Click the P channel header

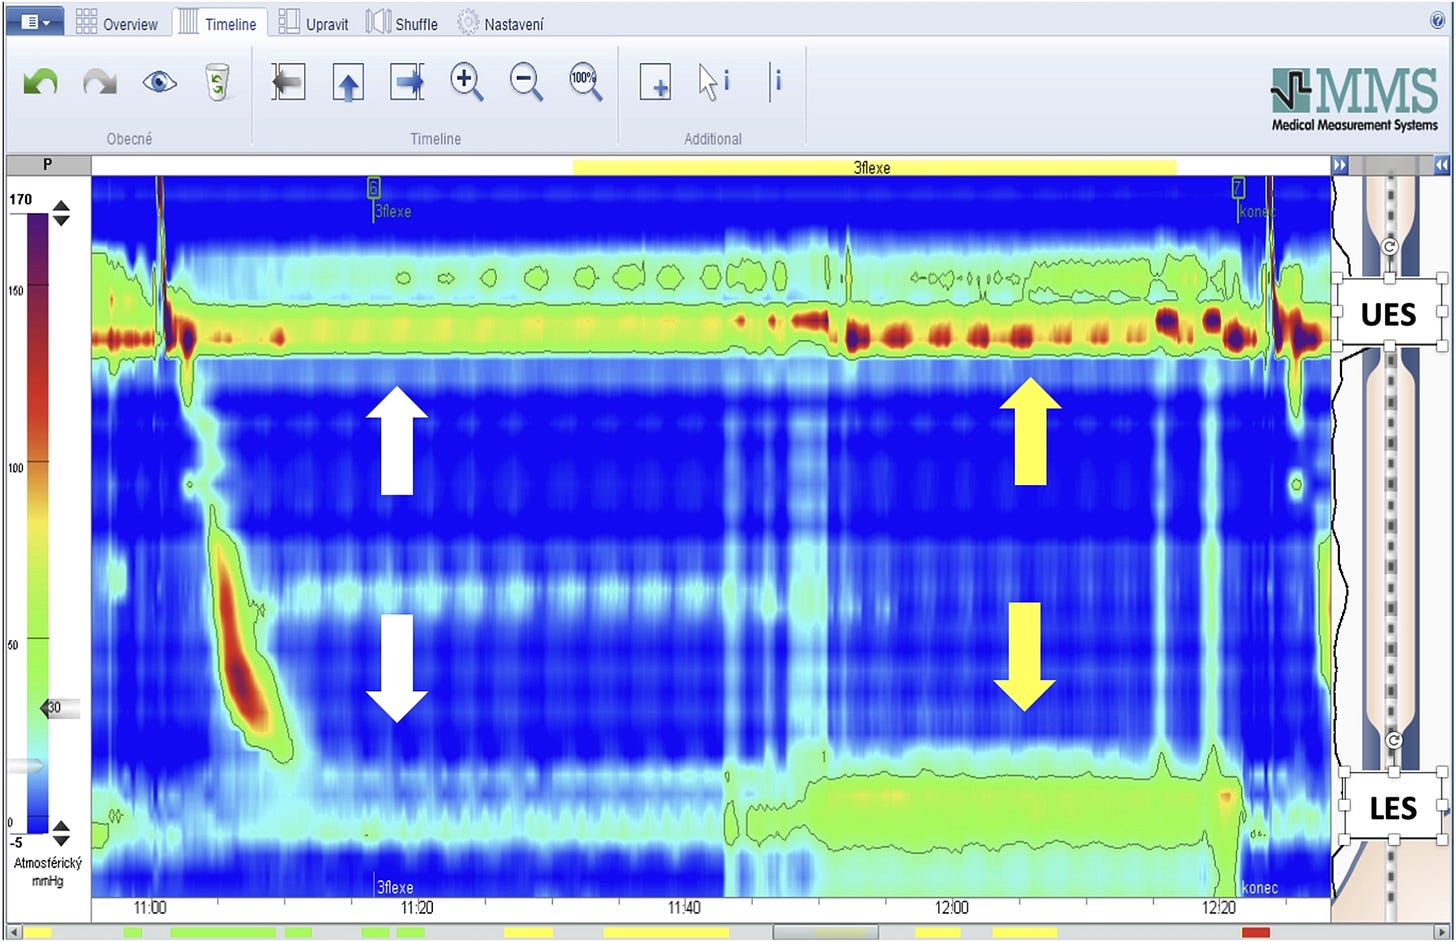pos(47,165)
